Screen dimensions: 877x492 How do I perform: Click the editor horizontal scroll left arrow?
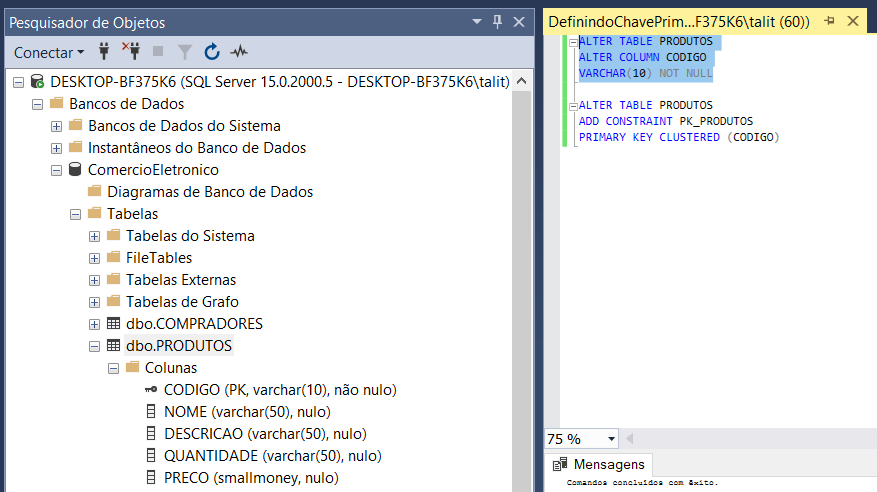click(x=630, y=438)
